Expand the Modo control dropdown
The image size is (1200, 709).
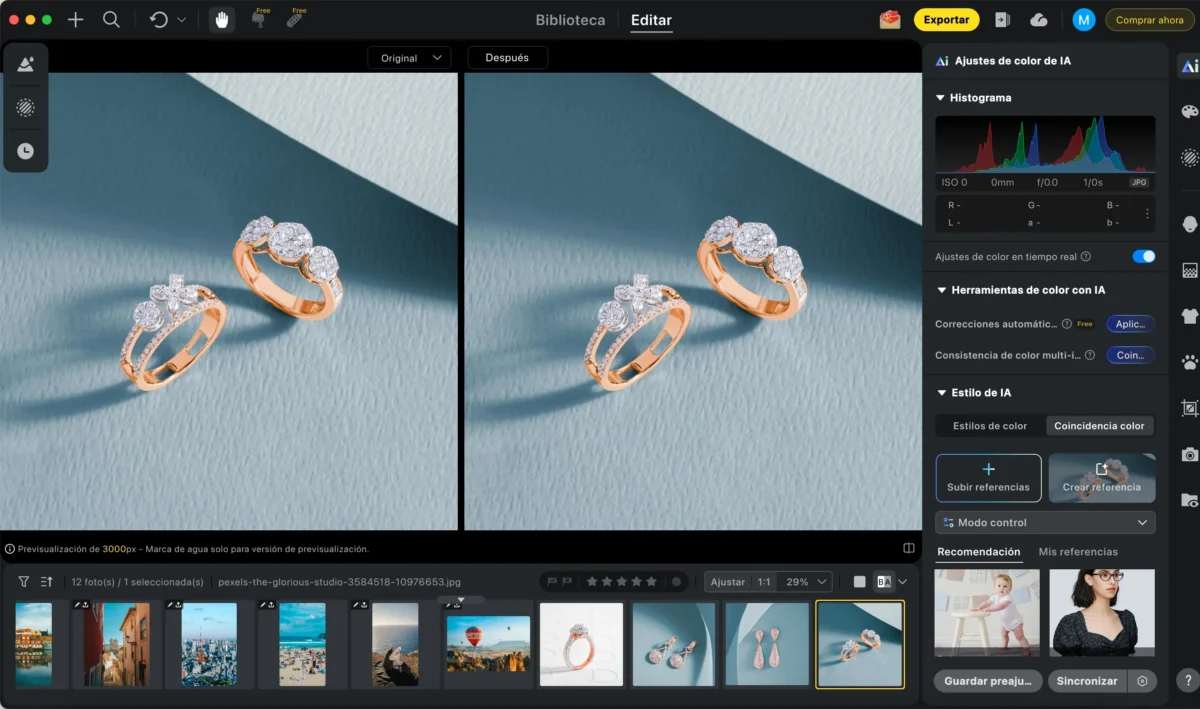point(1045,523)
